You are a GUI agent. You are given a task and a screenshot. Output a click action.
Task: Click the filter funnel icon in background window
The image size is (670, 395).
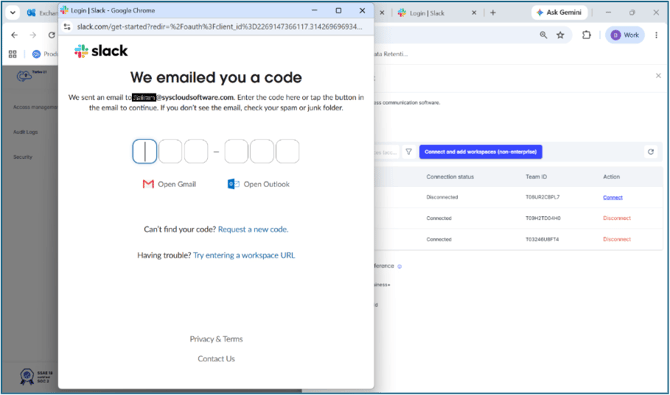409,152
